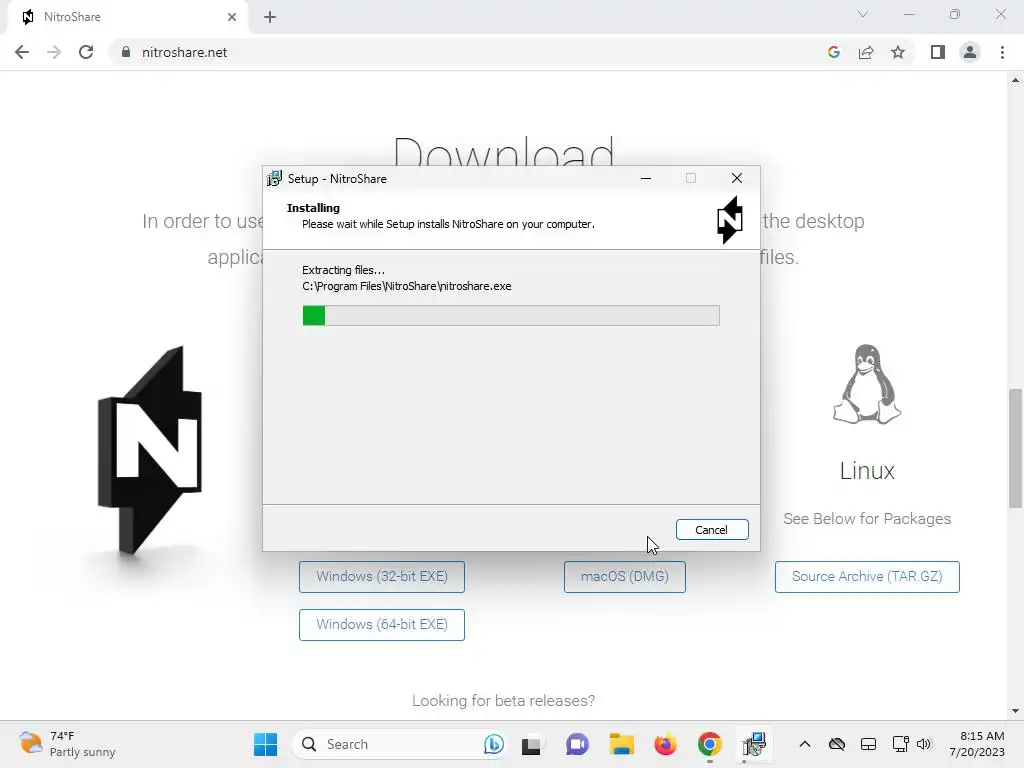Download Windows (64-bit EXE) installer
This screenshot has height=768, width=1024.
[382, 624]
